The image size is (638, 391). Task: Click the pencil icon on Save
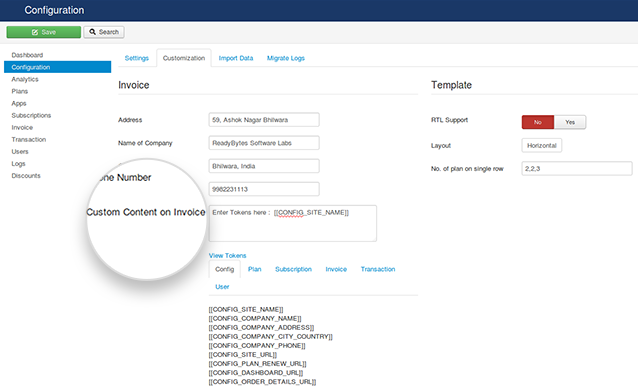point(35,32)
